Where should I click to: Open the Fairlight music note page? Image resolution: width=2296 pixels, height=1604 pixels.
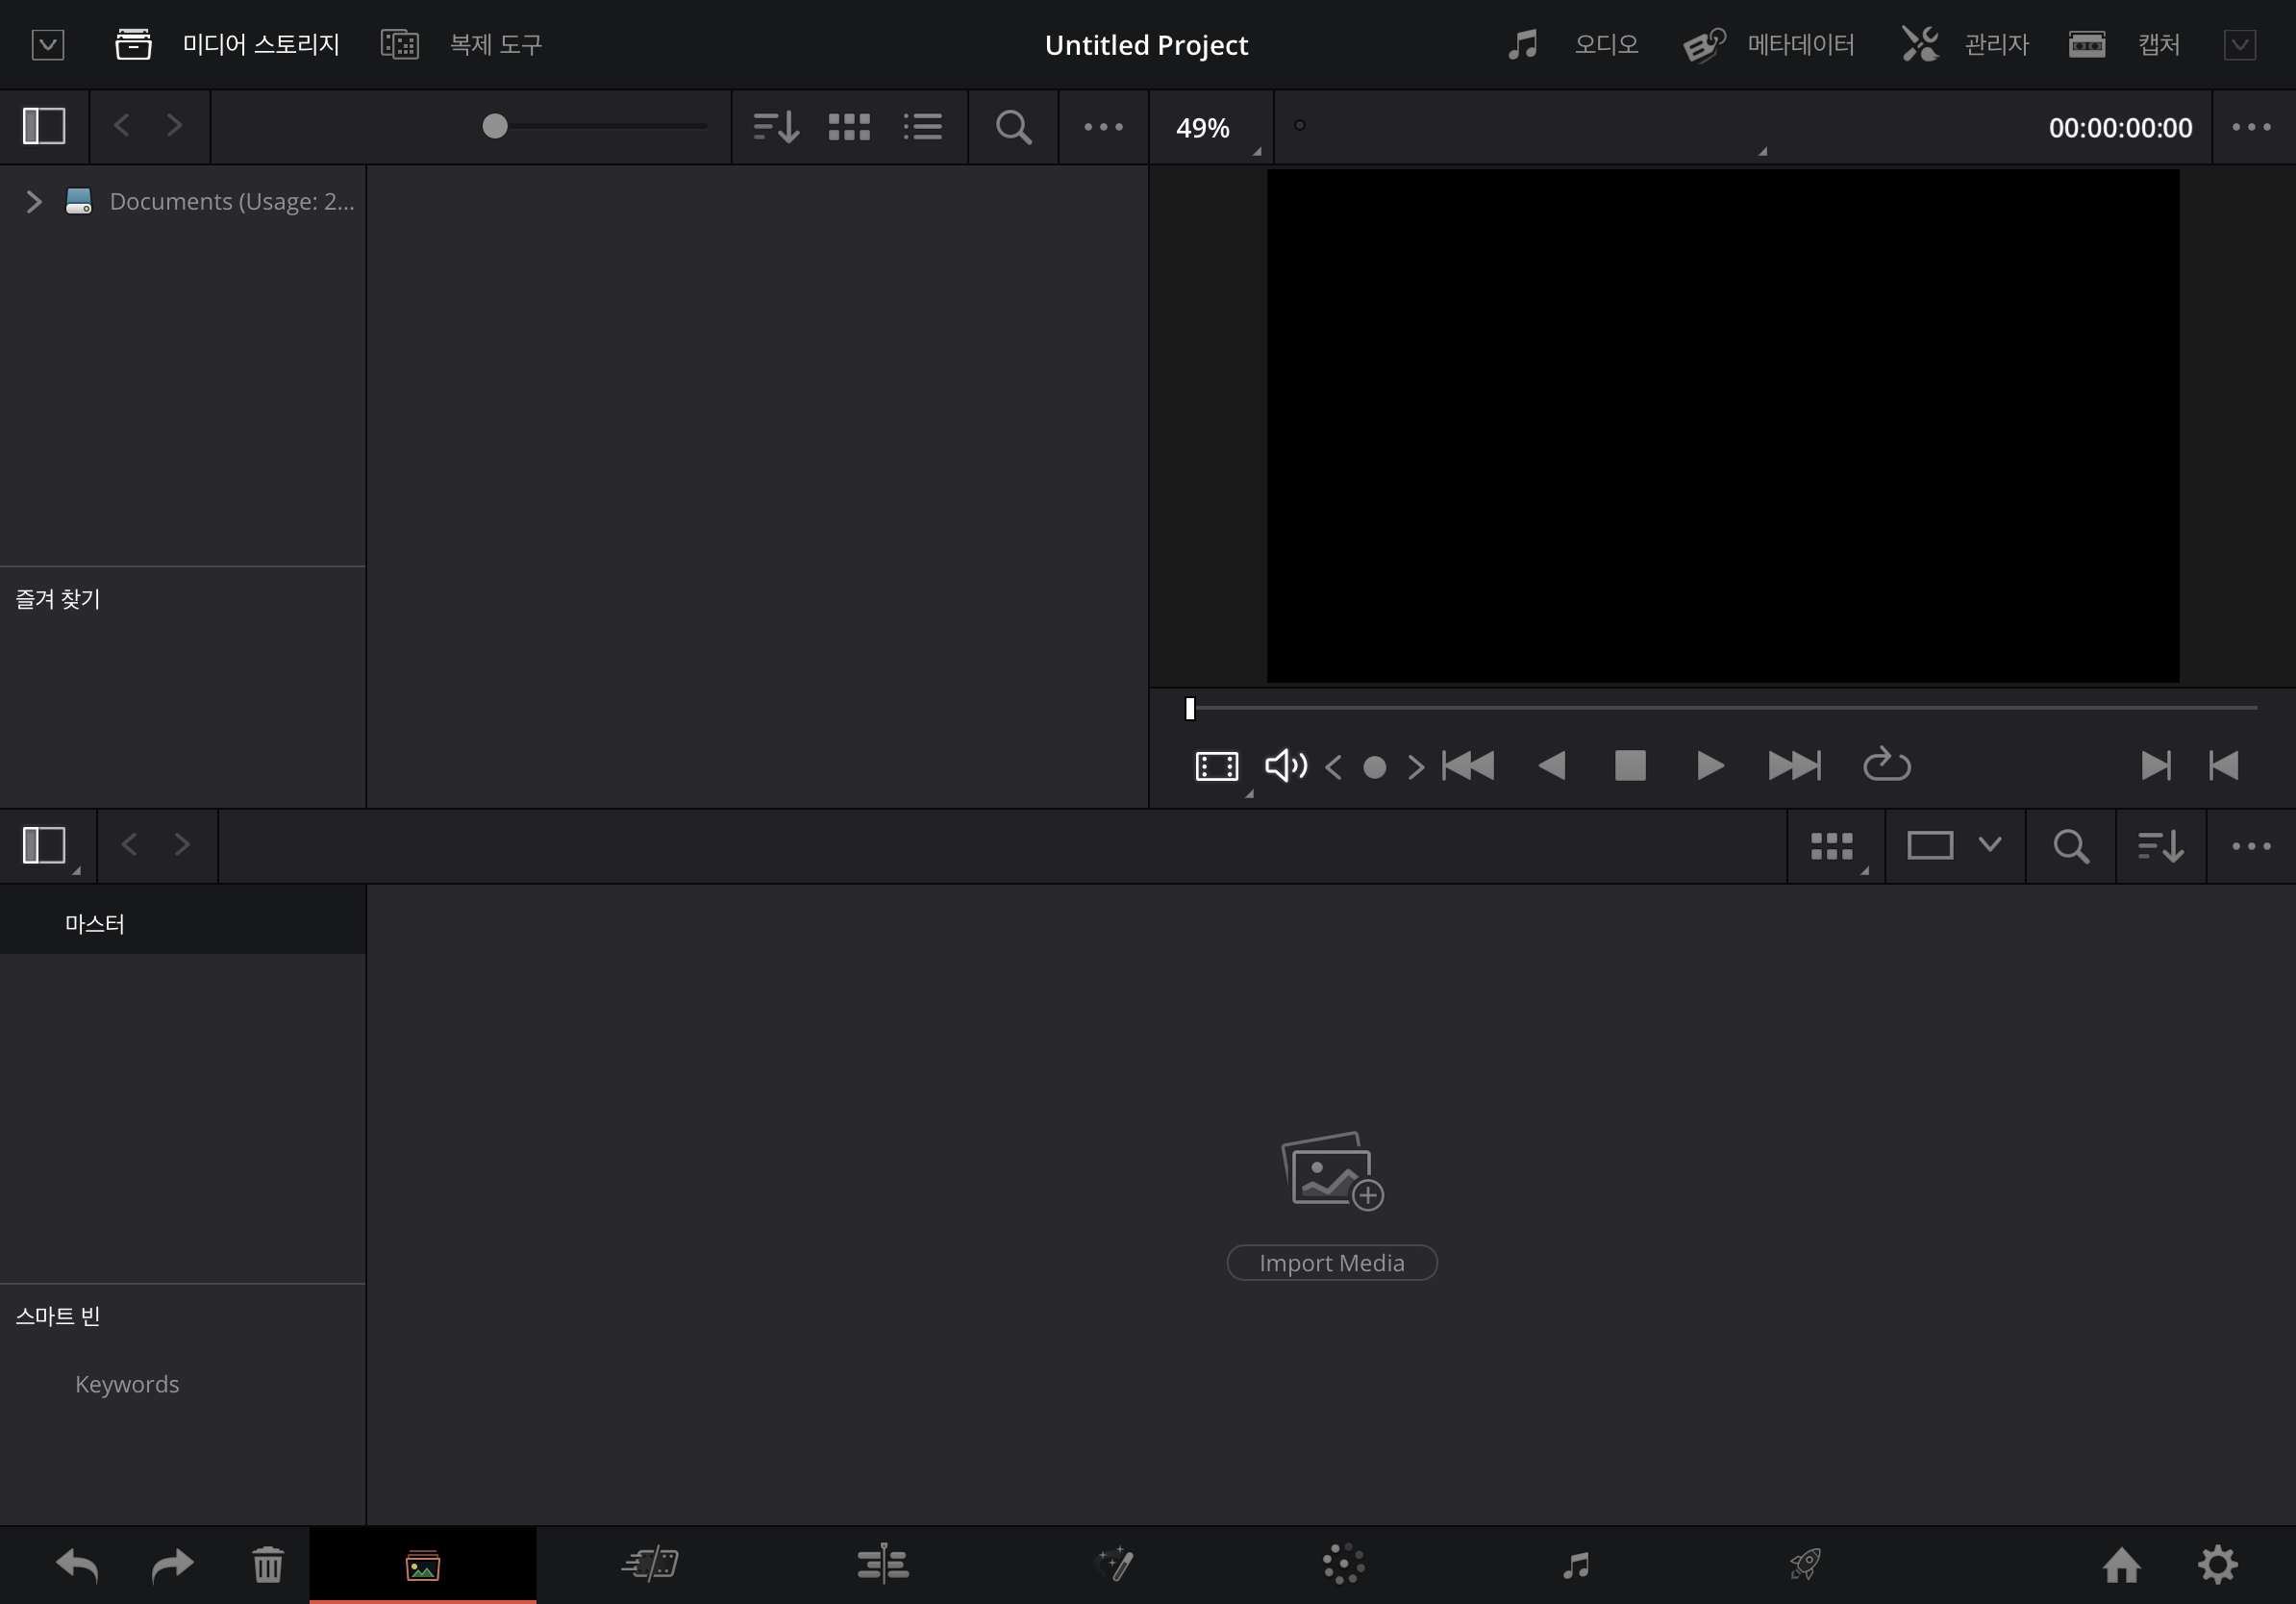pyautogui.click(x=1576, y=1564)
